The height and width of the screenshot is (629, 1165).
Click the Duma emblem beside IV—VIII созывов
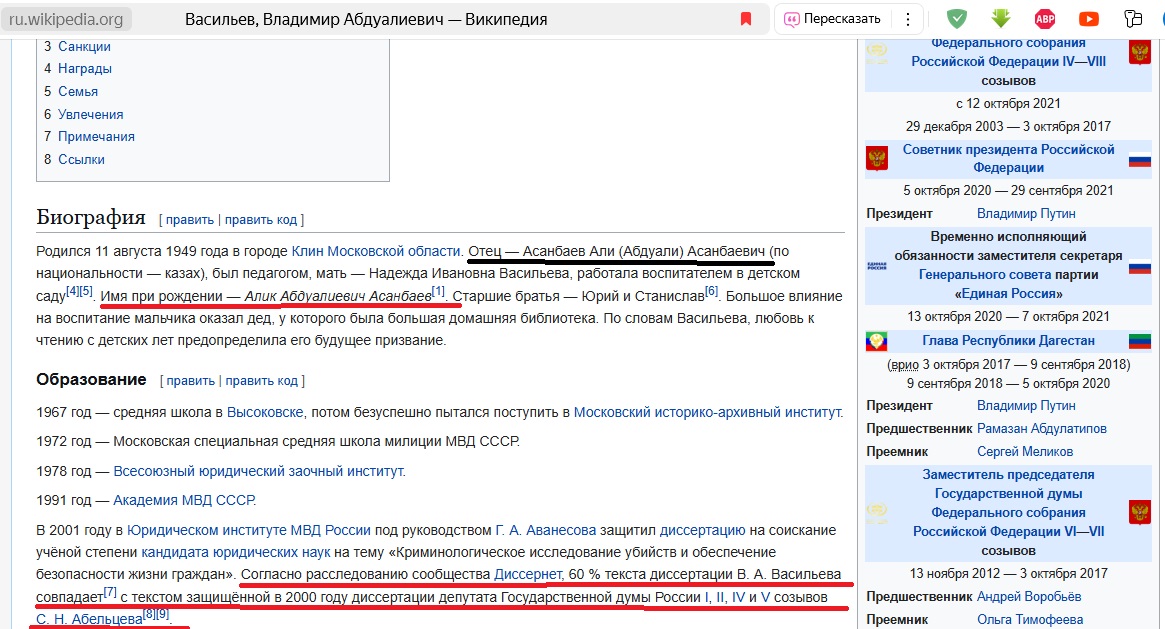click(x=877, y=53)
